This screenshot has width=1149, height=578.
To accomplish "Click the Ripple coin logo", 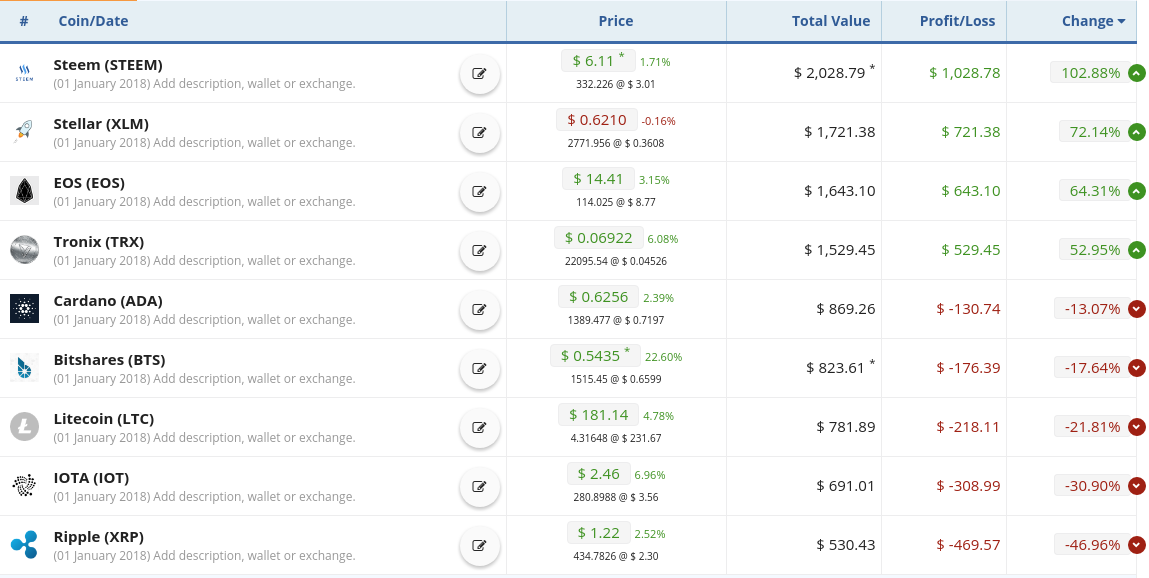I will 24,545.
